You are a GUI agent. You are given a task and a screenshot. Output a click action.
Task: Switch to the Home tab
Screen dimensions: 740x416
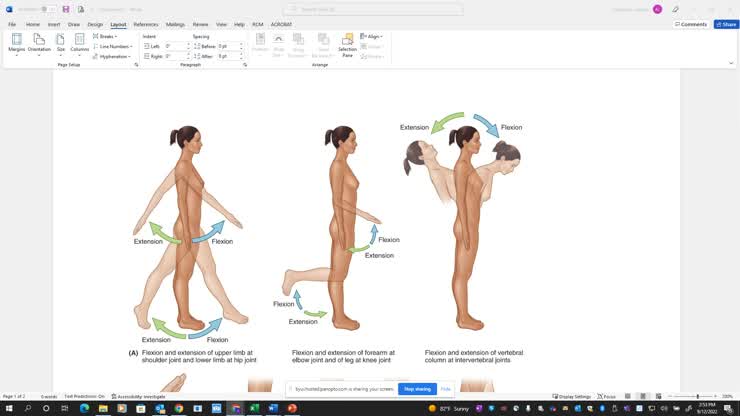click(33, 24)
